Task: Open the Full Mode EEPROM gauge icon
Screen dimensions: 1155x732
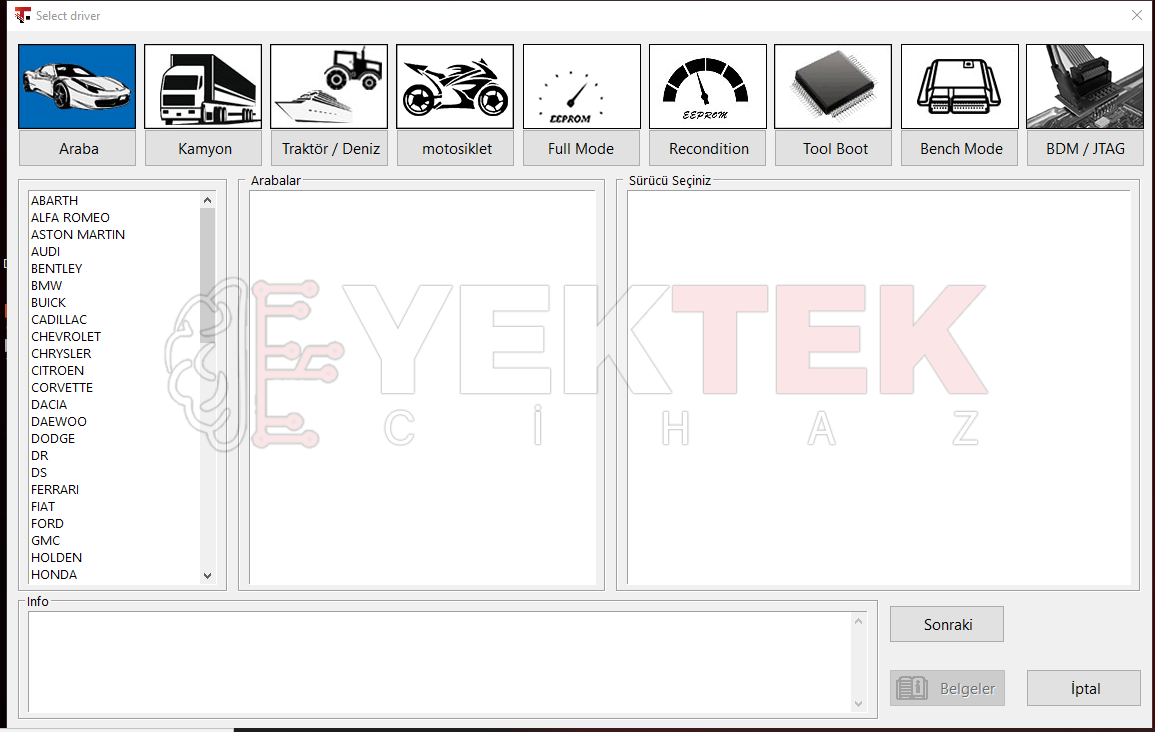Action: tap(582, 86)
